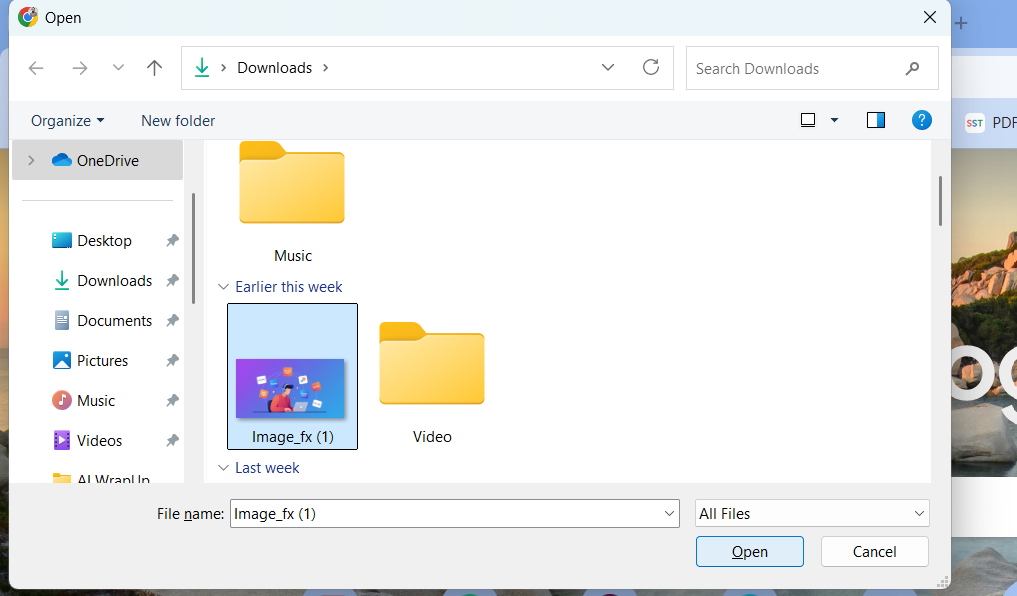This screenshot has height=596, width=1017.
Task: Go back to the previous folder
Action: coord(36,67)
